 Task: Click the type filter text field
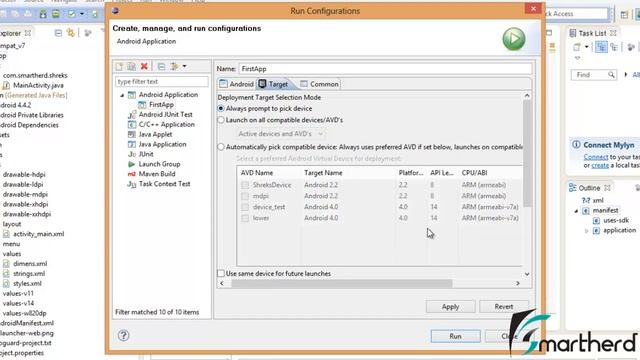point(162,82)
